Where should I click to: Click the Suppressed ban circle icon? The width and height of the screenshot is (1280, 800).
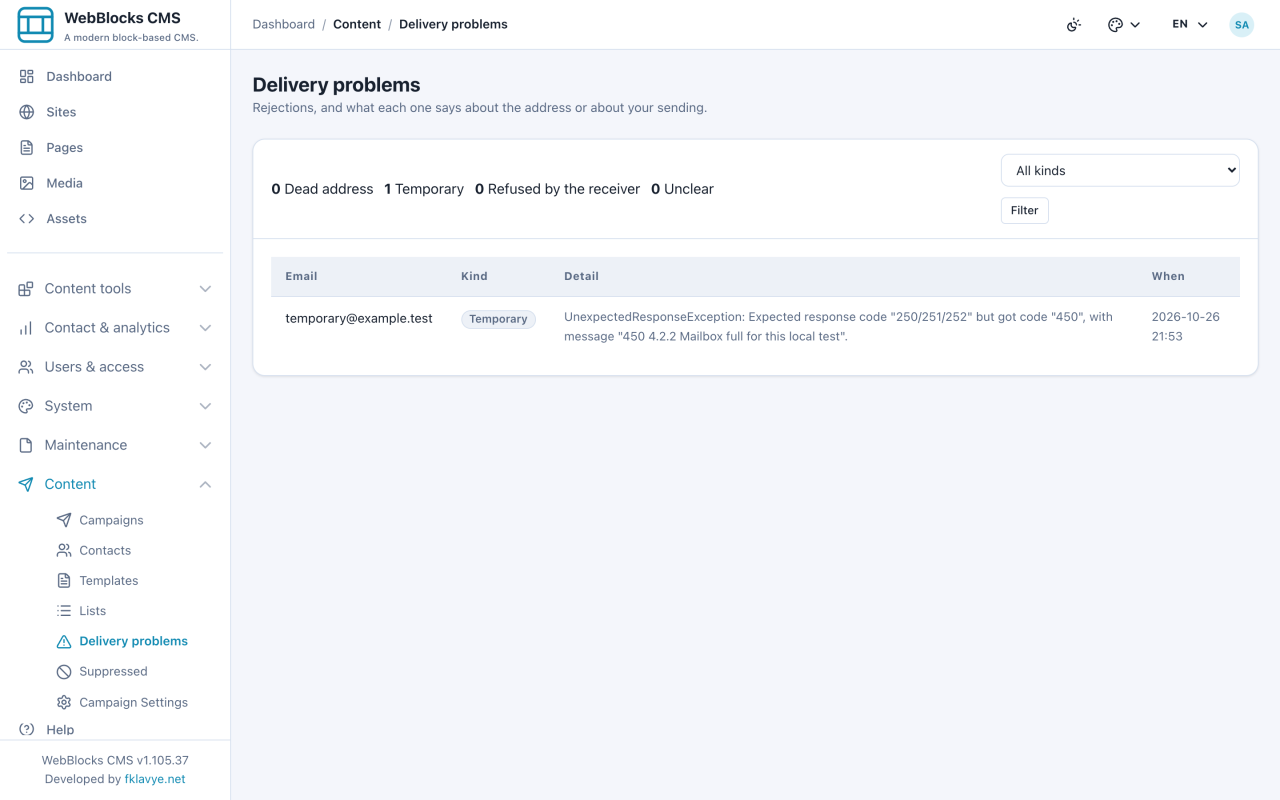coord(64,672)
